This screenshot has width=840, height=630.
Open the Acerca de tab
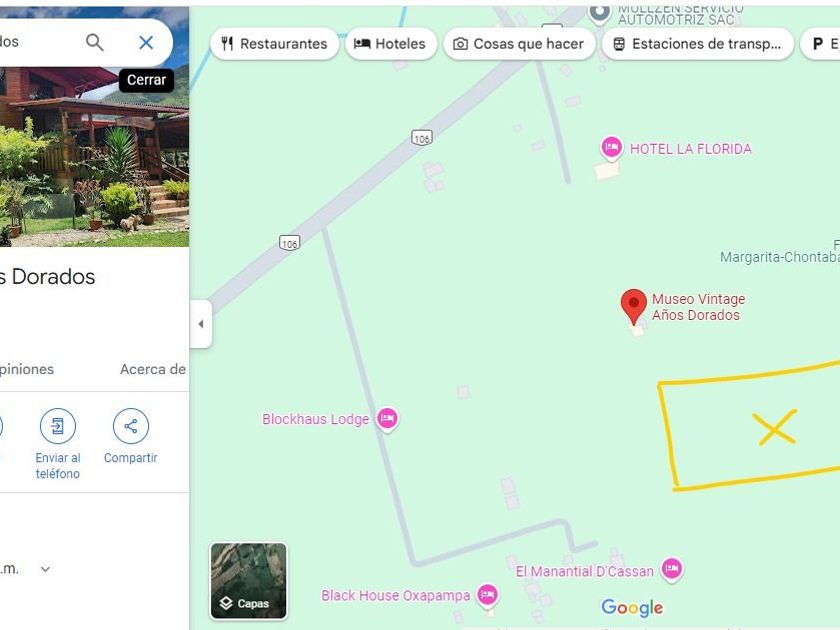pyautogui.click(x=153, y=369)
